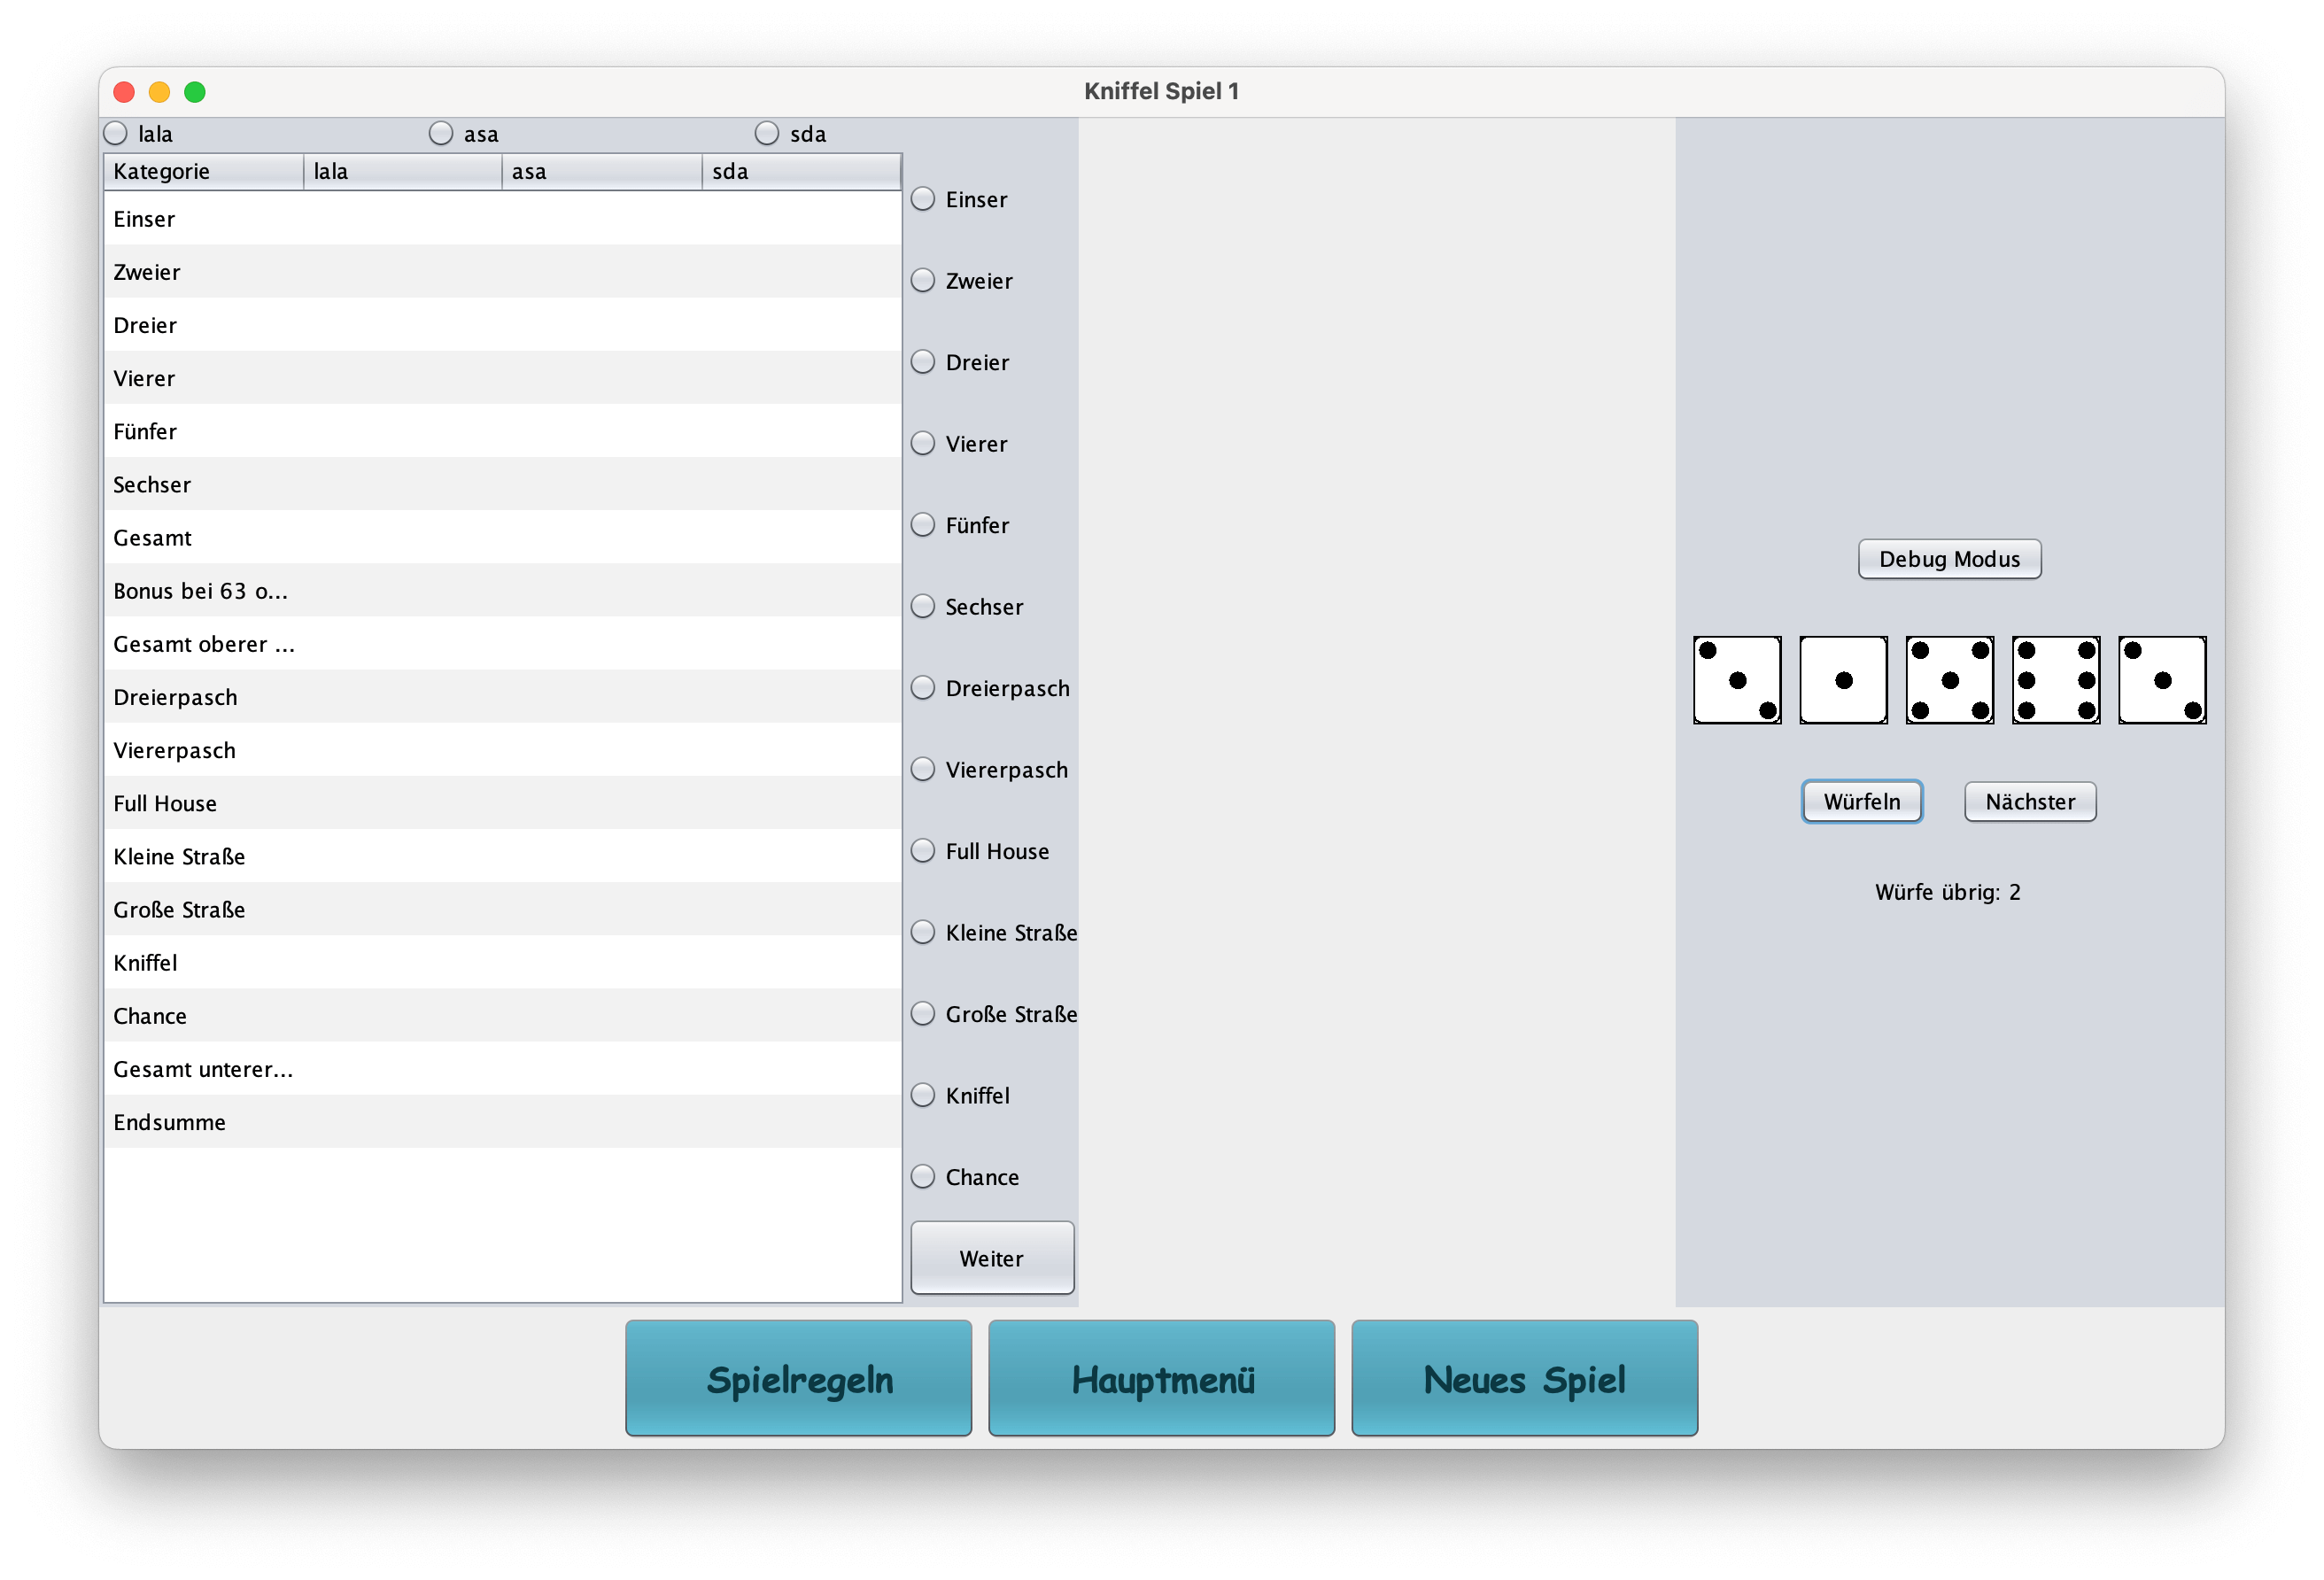Click the Kategorie column header
Screen dimensions: 2324x1580
pyautogui.click(x=203, y=171)
